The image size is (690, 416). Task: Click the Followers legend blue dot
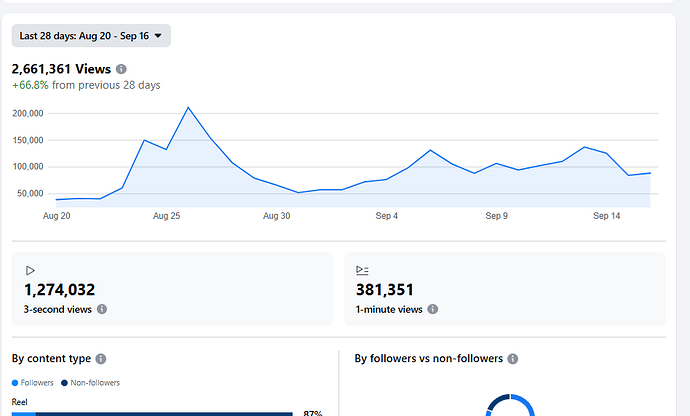[x=15, y=383]
